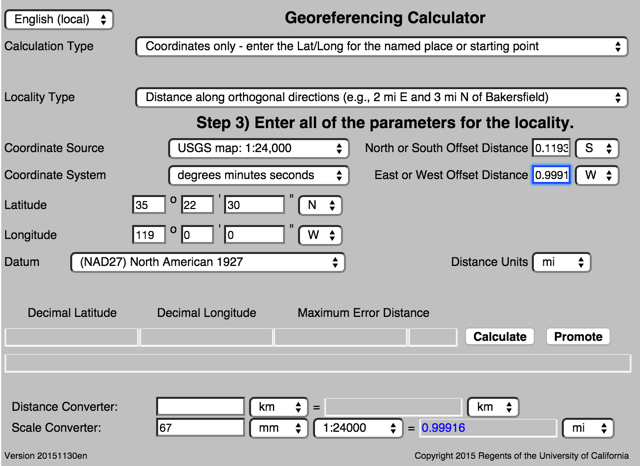Open the Coordinate System dropdown

pyautogui.click(x=257, y=175)
